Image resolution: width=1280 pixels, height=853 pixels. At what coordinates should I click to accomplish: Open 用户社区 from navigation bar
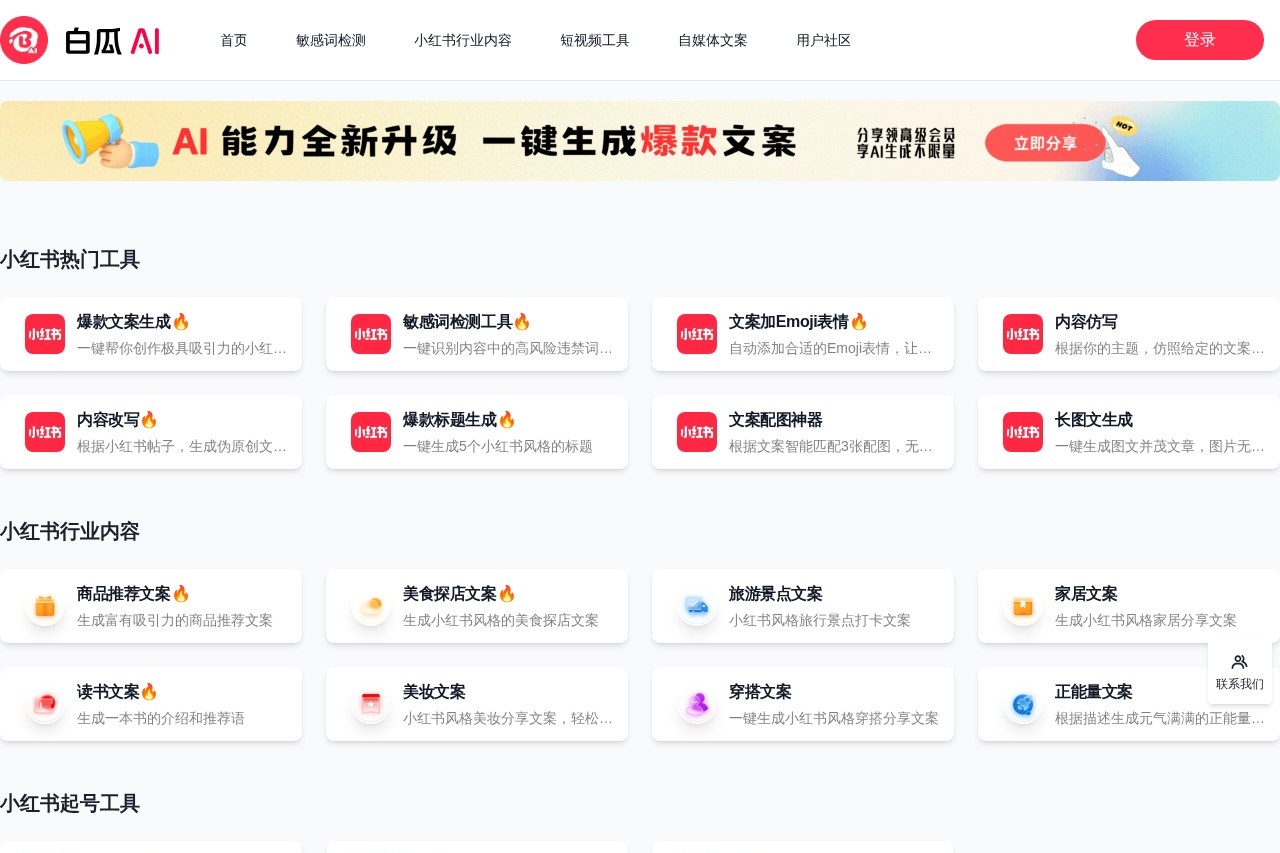(x=823, y=40)
